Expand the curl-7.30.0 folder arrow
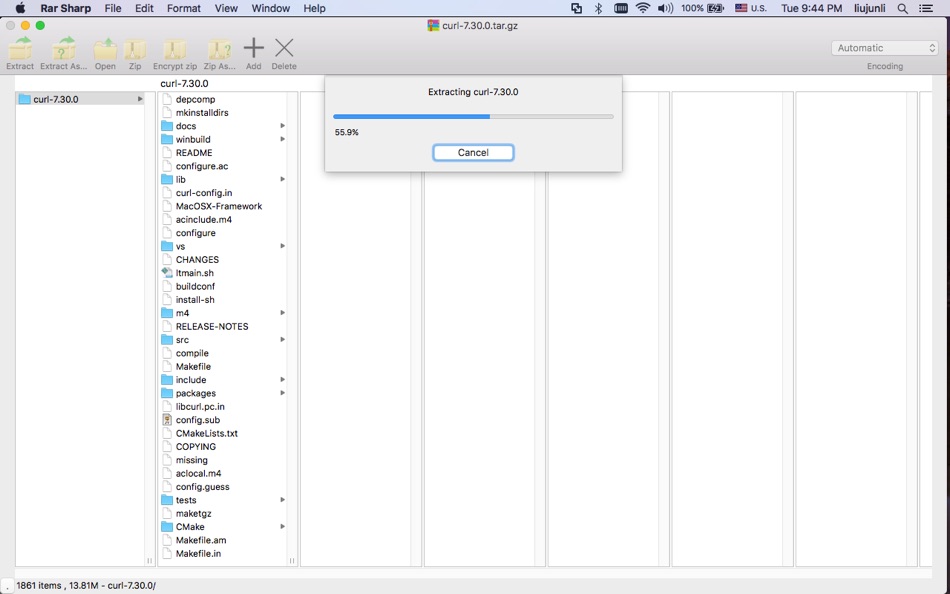 click(x=140, y=99)
